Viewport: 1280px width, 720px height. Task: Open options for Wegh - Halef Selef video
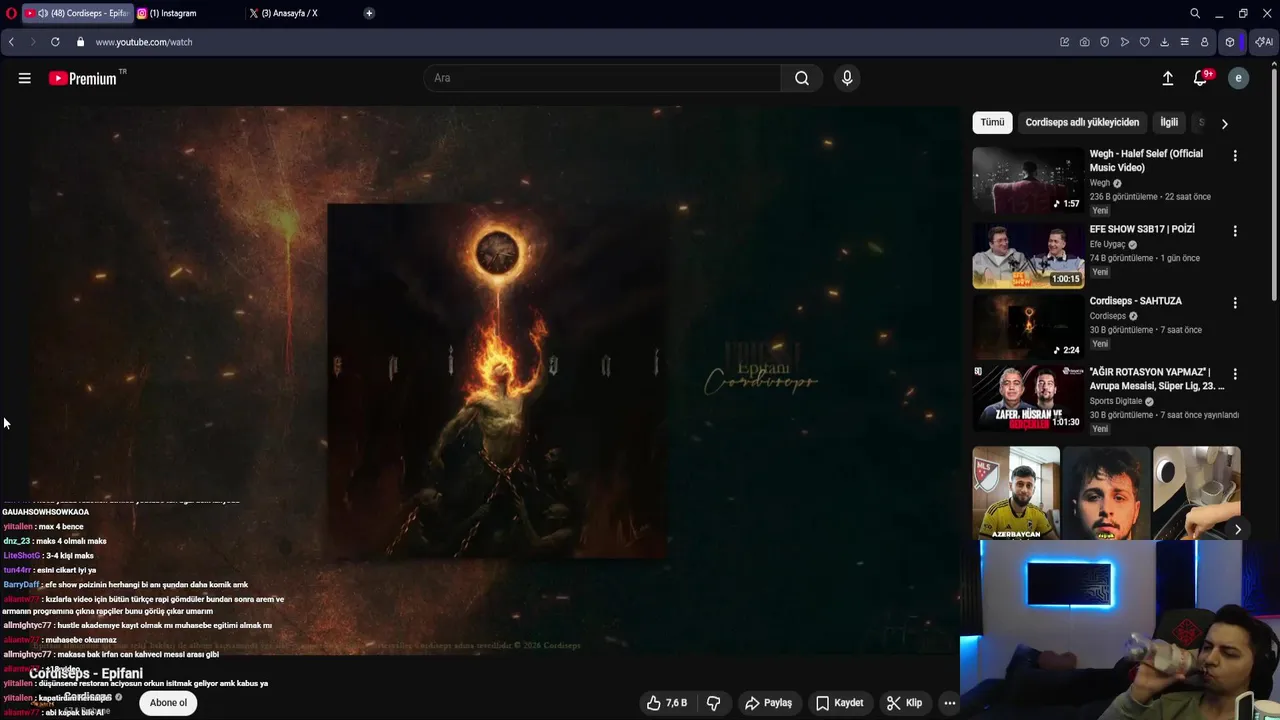coord(1235,156)
